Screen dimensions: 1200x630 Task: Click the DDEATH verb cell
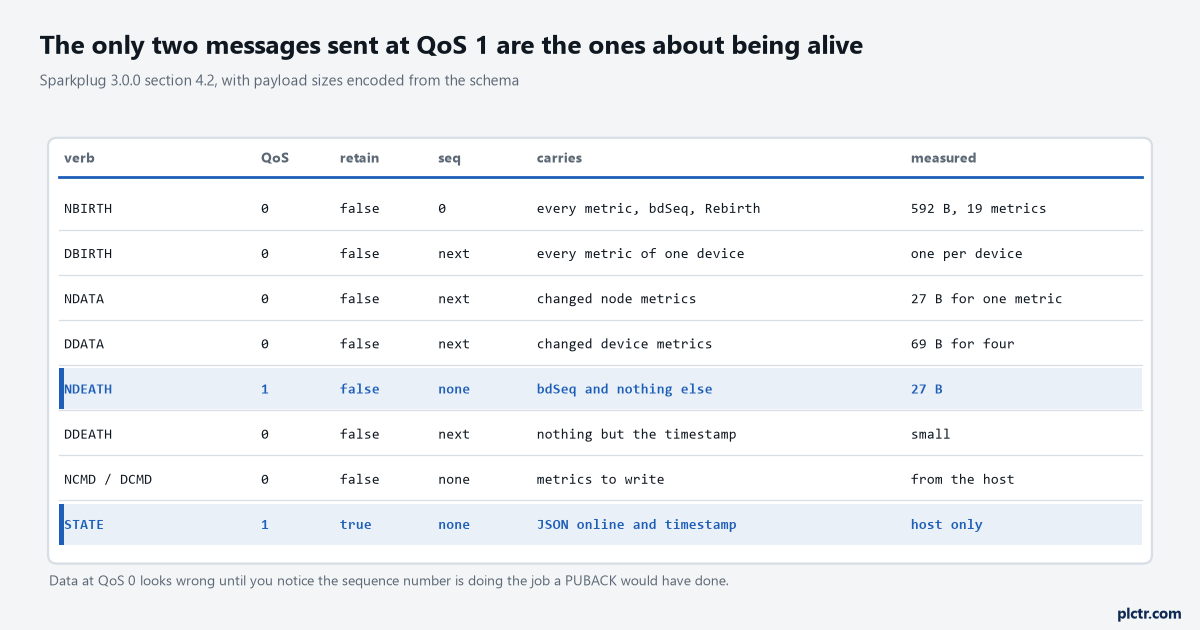(x=88, y=434)
